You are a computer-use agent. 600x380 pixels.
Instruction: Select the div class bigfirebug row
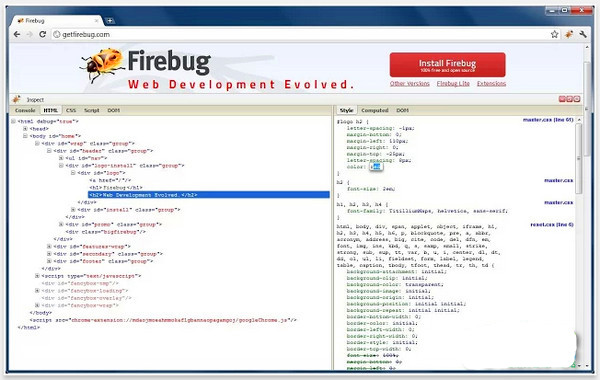click(x=106, y=232)
